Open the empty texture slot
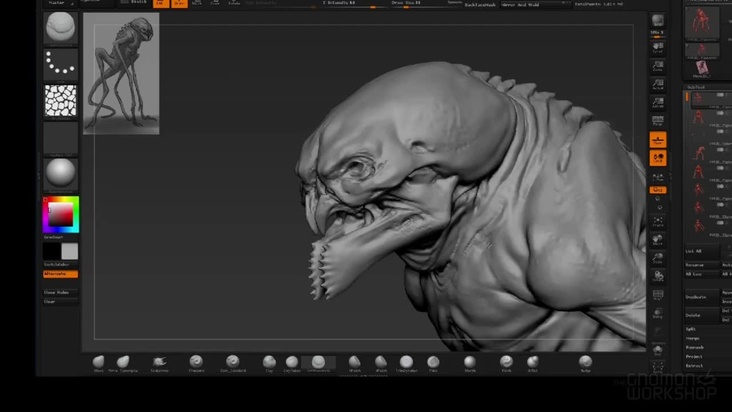 coord(60,139)
